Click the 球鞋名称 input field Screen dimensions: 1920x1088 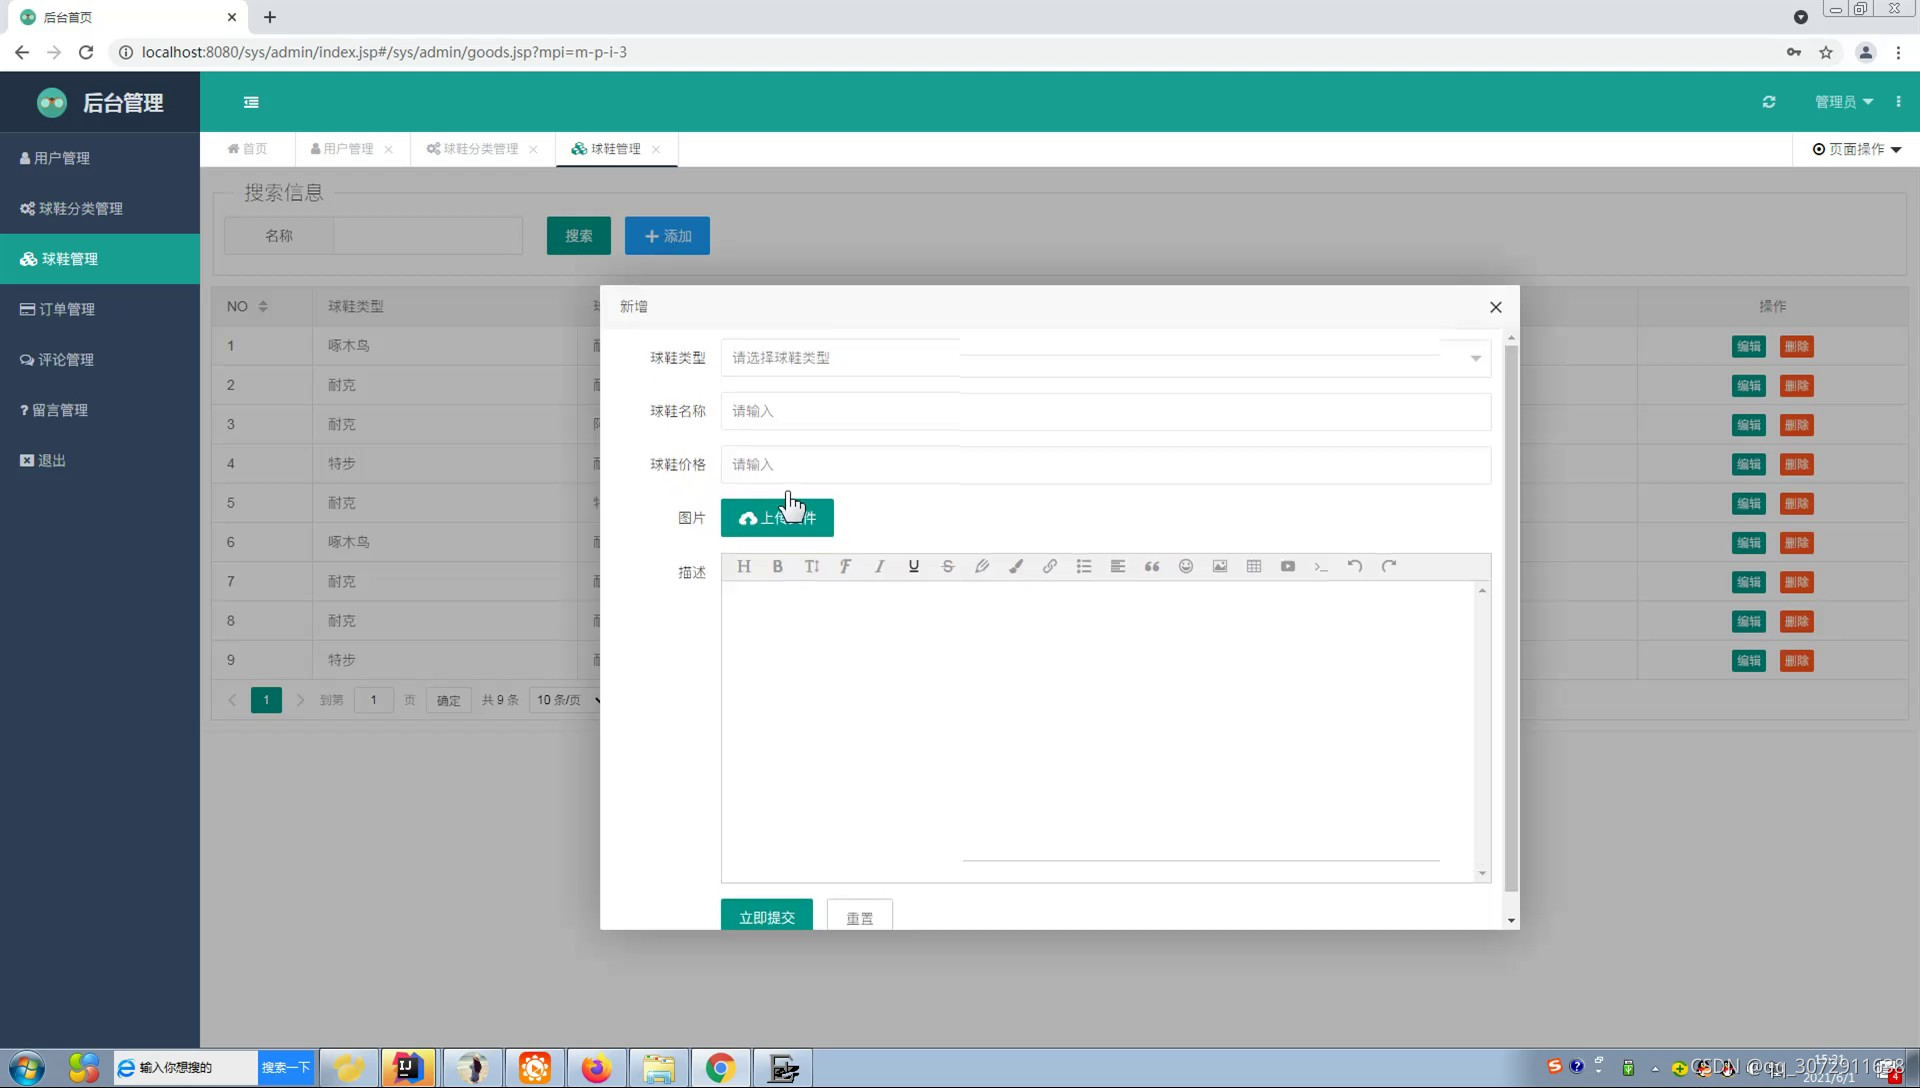point(1105,411)
